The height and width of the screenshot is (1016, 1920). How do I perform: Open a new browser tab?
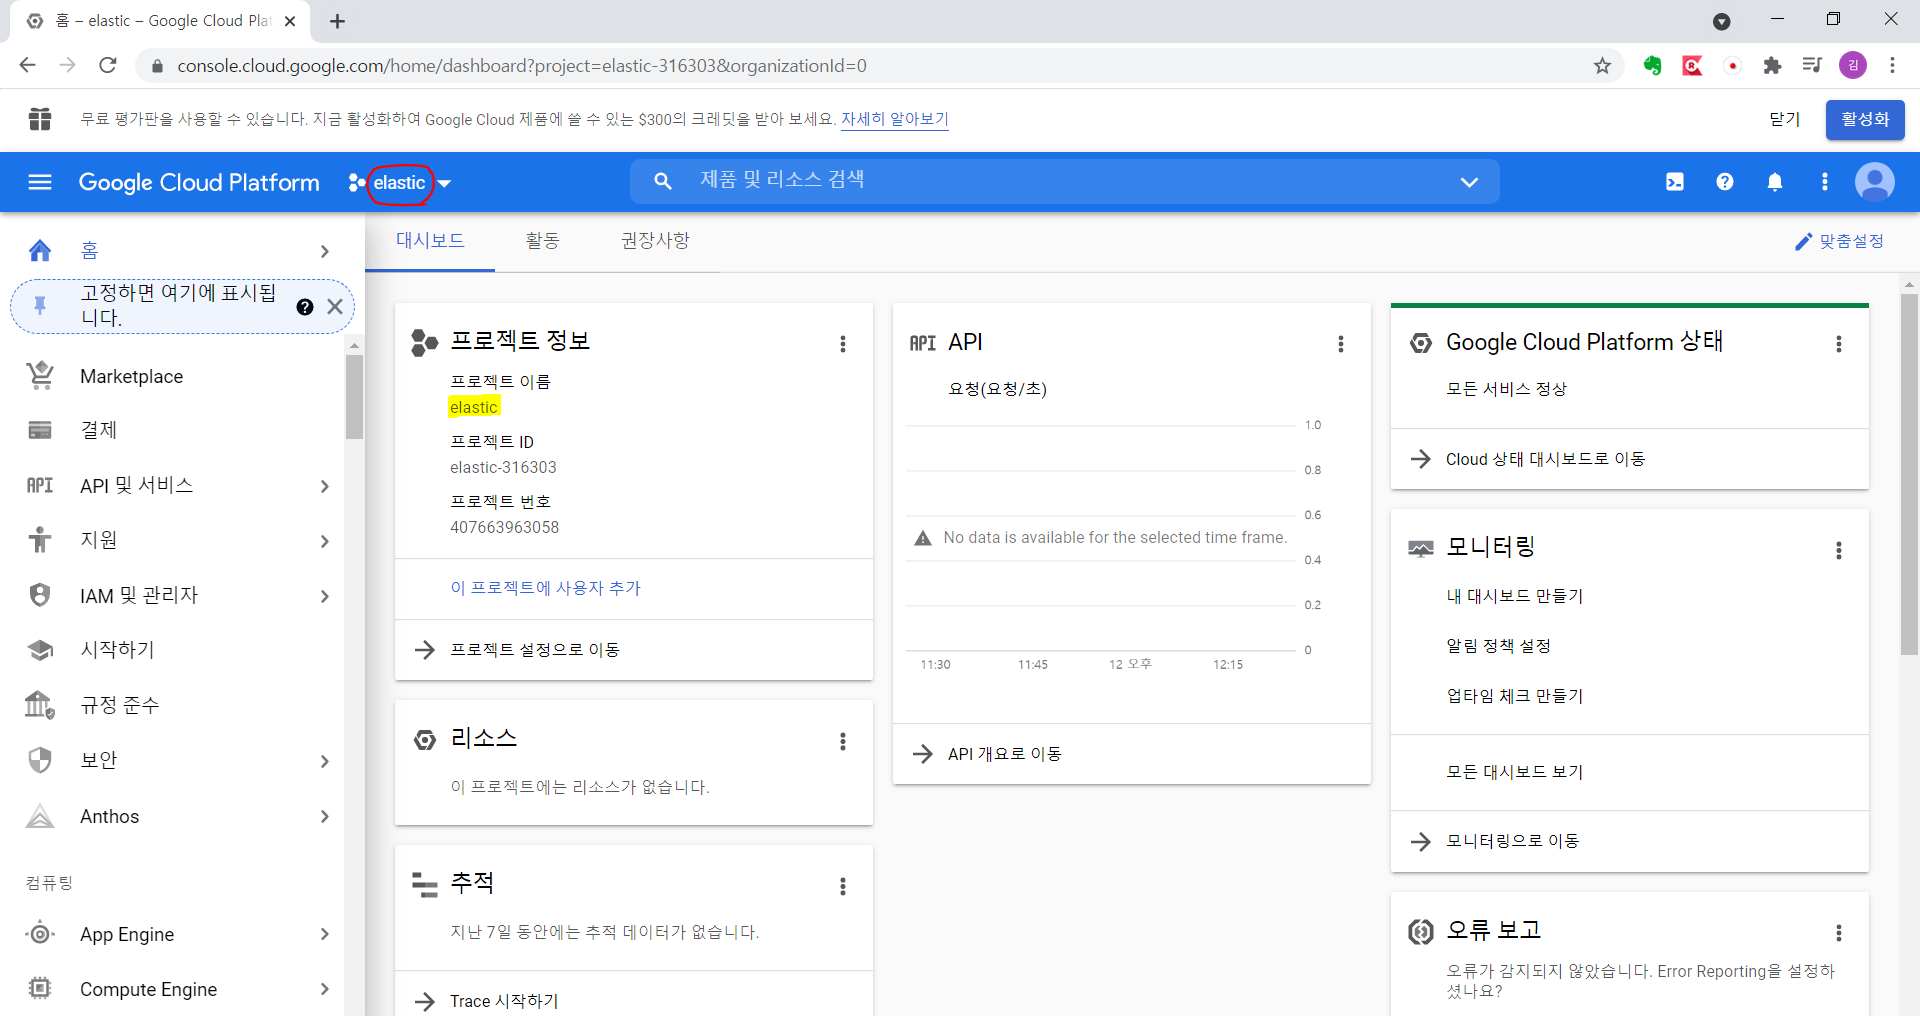point(338,21)
